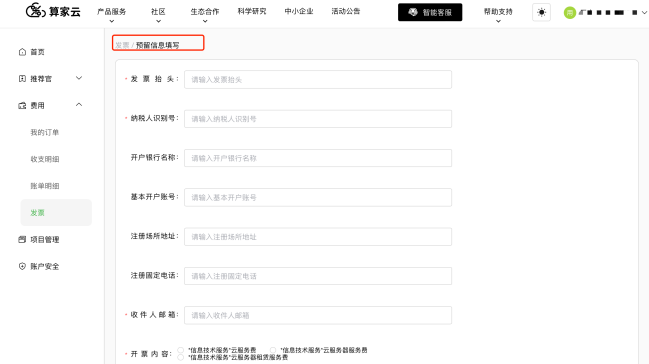Select the "信息技术服务"云服务器租赁服务费 radio option
Viewport: 649px width, 364px height.
point(180,357)
